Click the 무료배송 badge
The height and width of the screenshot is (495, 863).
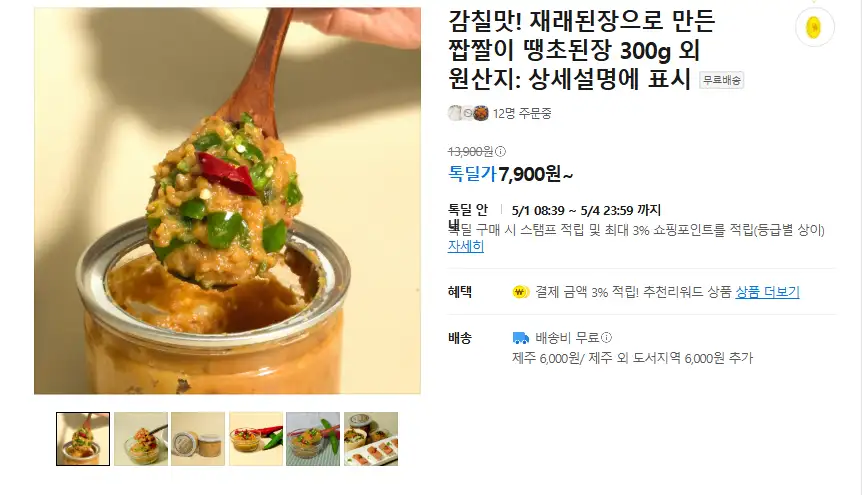pyautogui.click(x=722, y=80)
